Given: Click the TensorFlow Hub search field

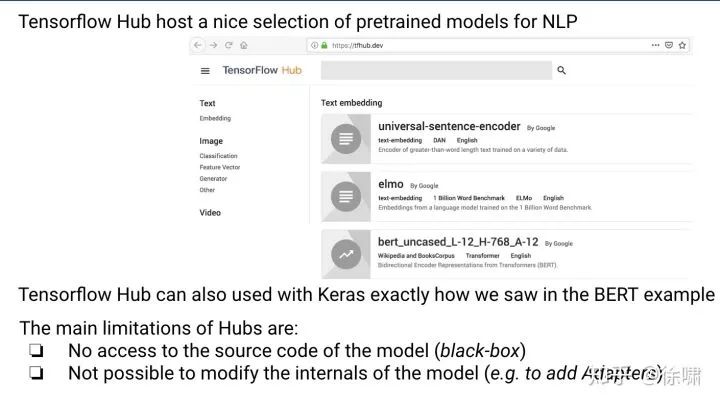Looking at the screenshot, I should point(435,70).
